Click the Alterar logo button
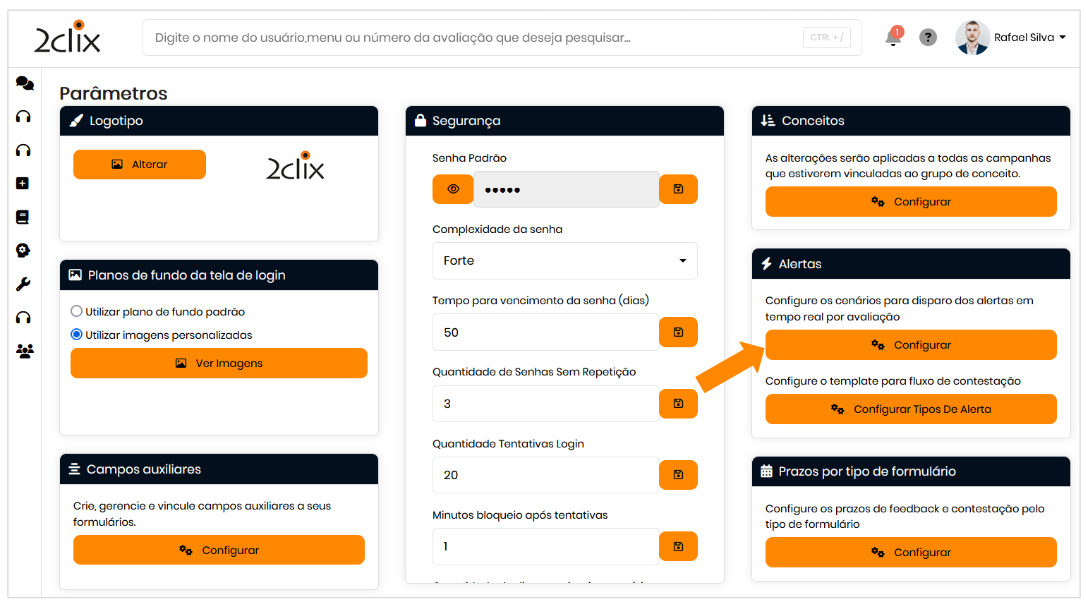Image resolution: width=1086 pixels, height=604 pixels. coord(139,164)
